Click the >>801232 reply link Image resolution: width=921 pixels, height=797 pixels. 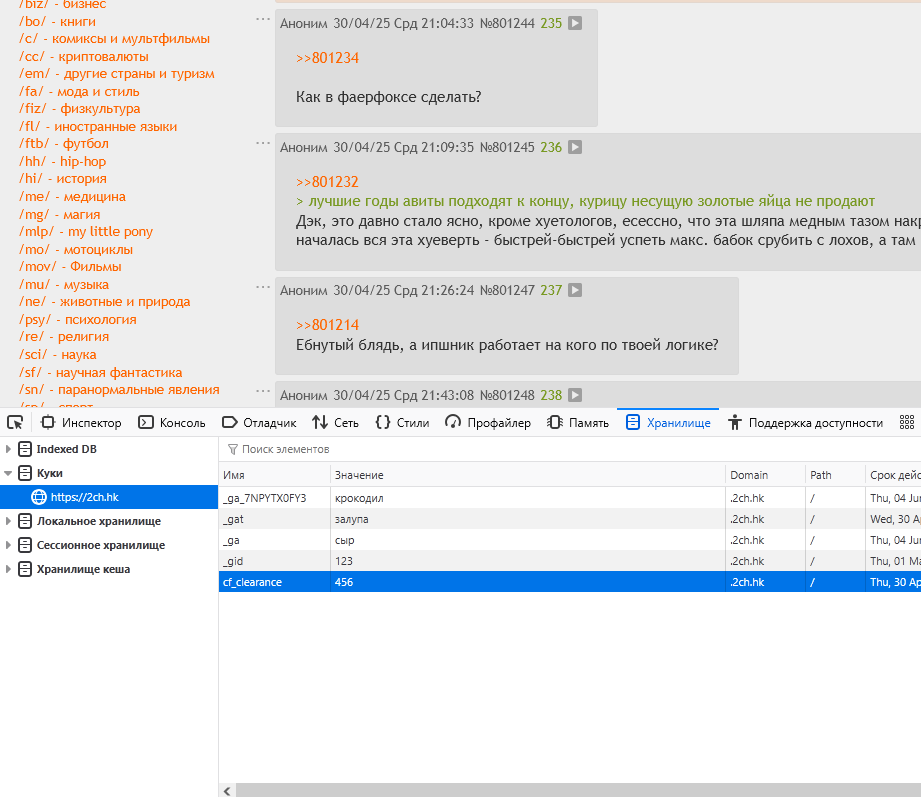point(327,182)
